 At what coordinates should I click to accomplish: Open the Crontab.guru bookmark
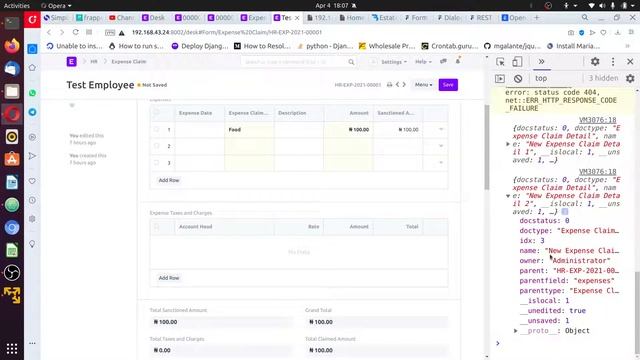pyautogui.click(x=450, y=46)
